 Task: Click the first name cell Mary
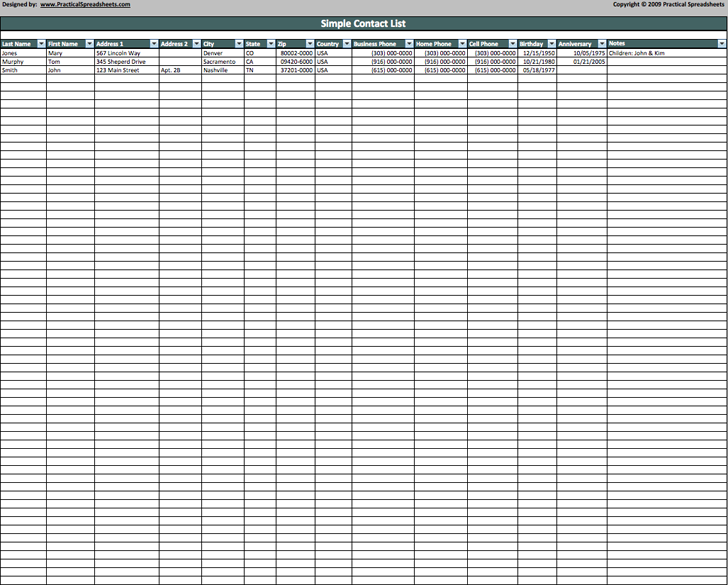click(71, 53)
